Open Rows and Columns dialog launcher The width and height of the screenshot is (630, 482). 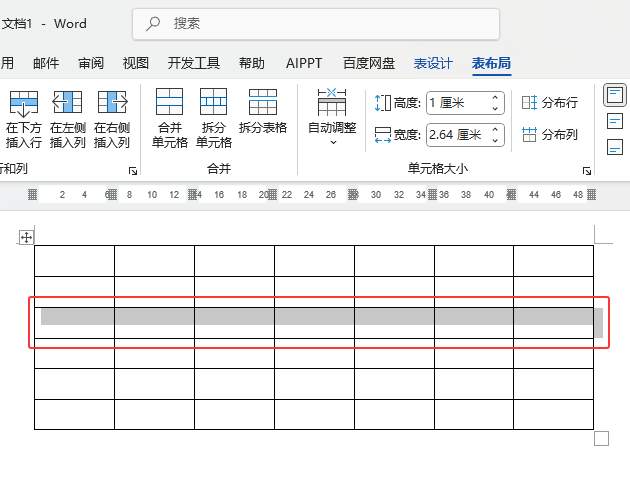pyautogui.click(x=133, y=171)
